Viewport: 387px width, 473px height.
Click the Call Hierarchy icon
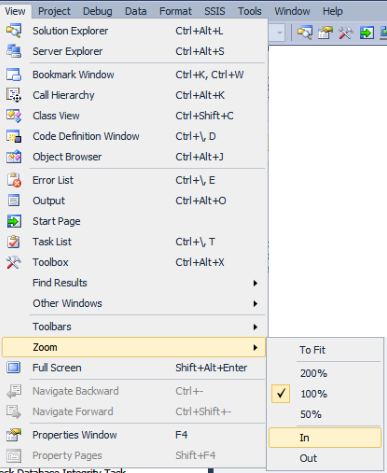14,95
